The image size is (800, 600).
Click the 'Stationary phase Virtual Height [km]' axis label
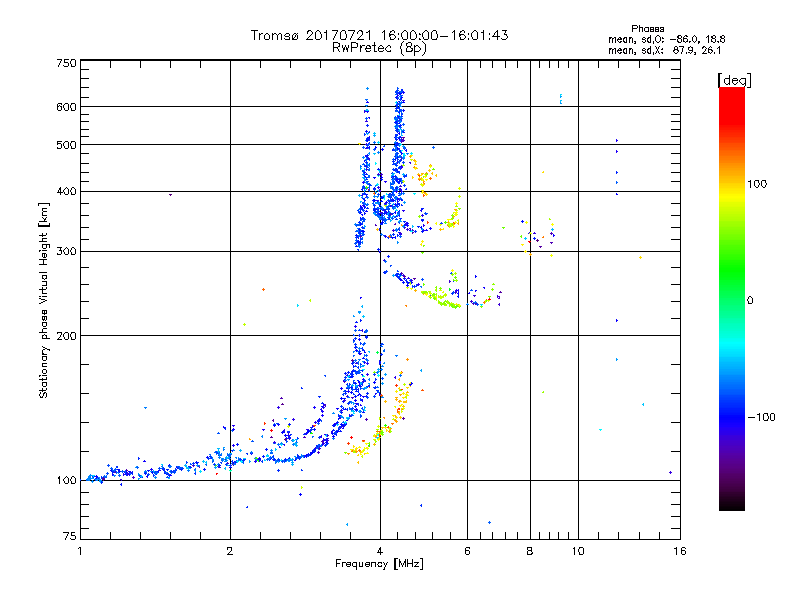click(43, 300)
